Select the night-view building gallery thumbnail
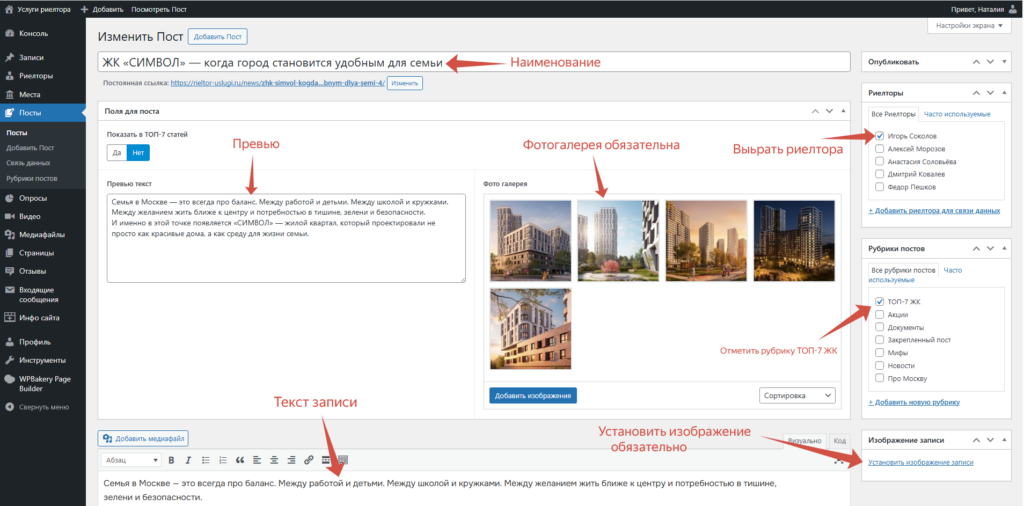Viewport: 1024px width, 506px height. (x=794, y=241)
